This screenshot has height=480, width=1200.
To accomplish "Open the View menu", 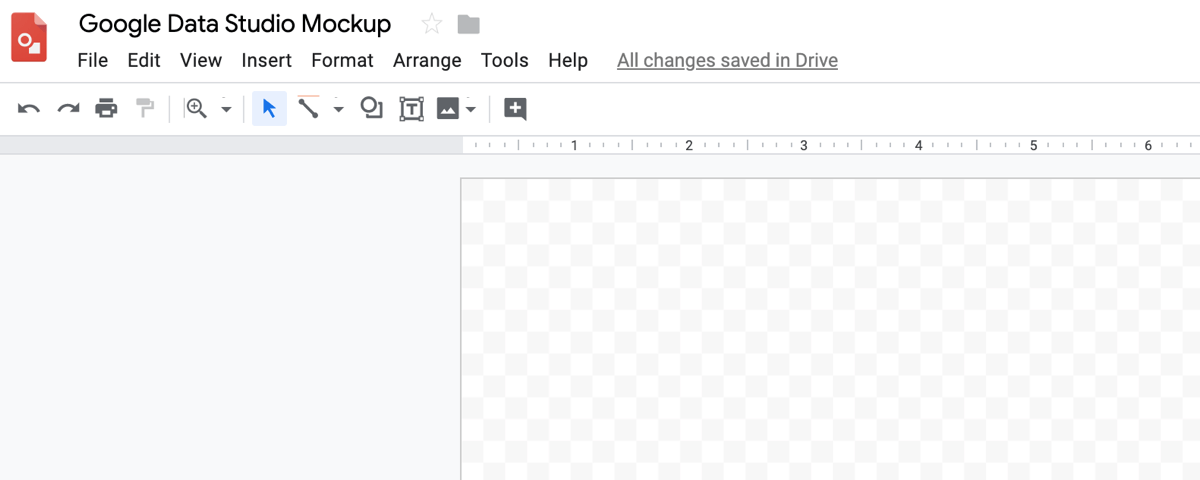I will [x=201, y=60].
